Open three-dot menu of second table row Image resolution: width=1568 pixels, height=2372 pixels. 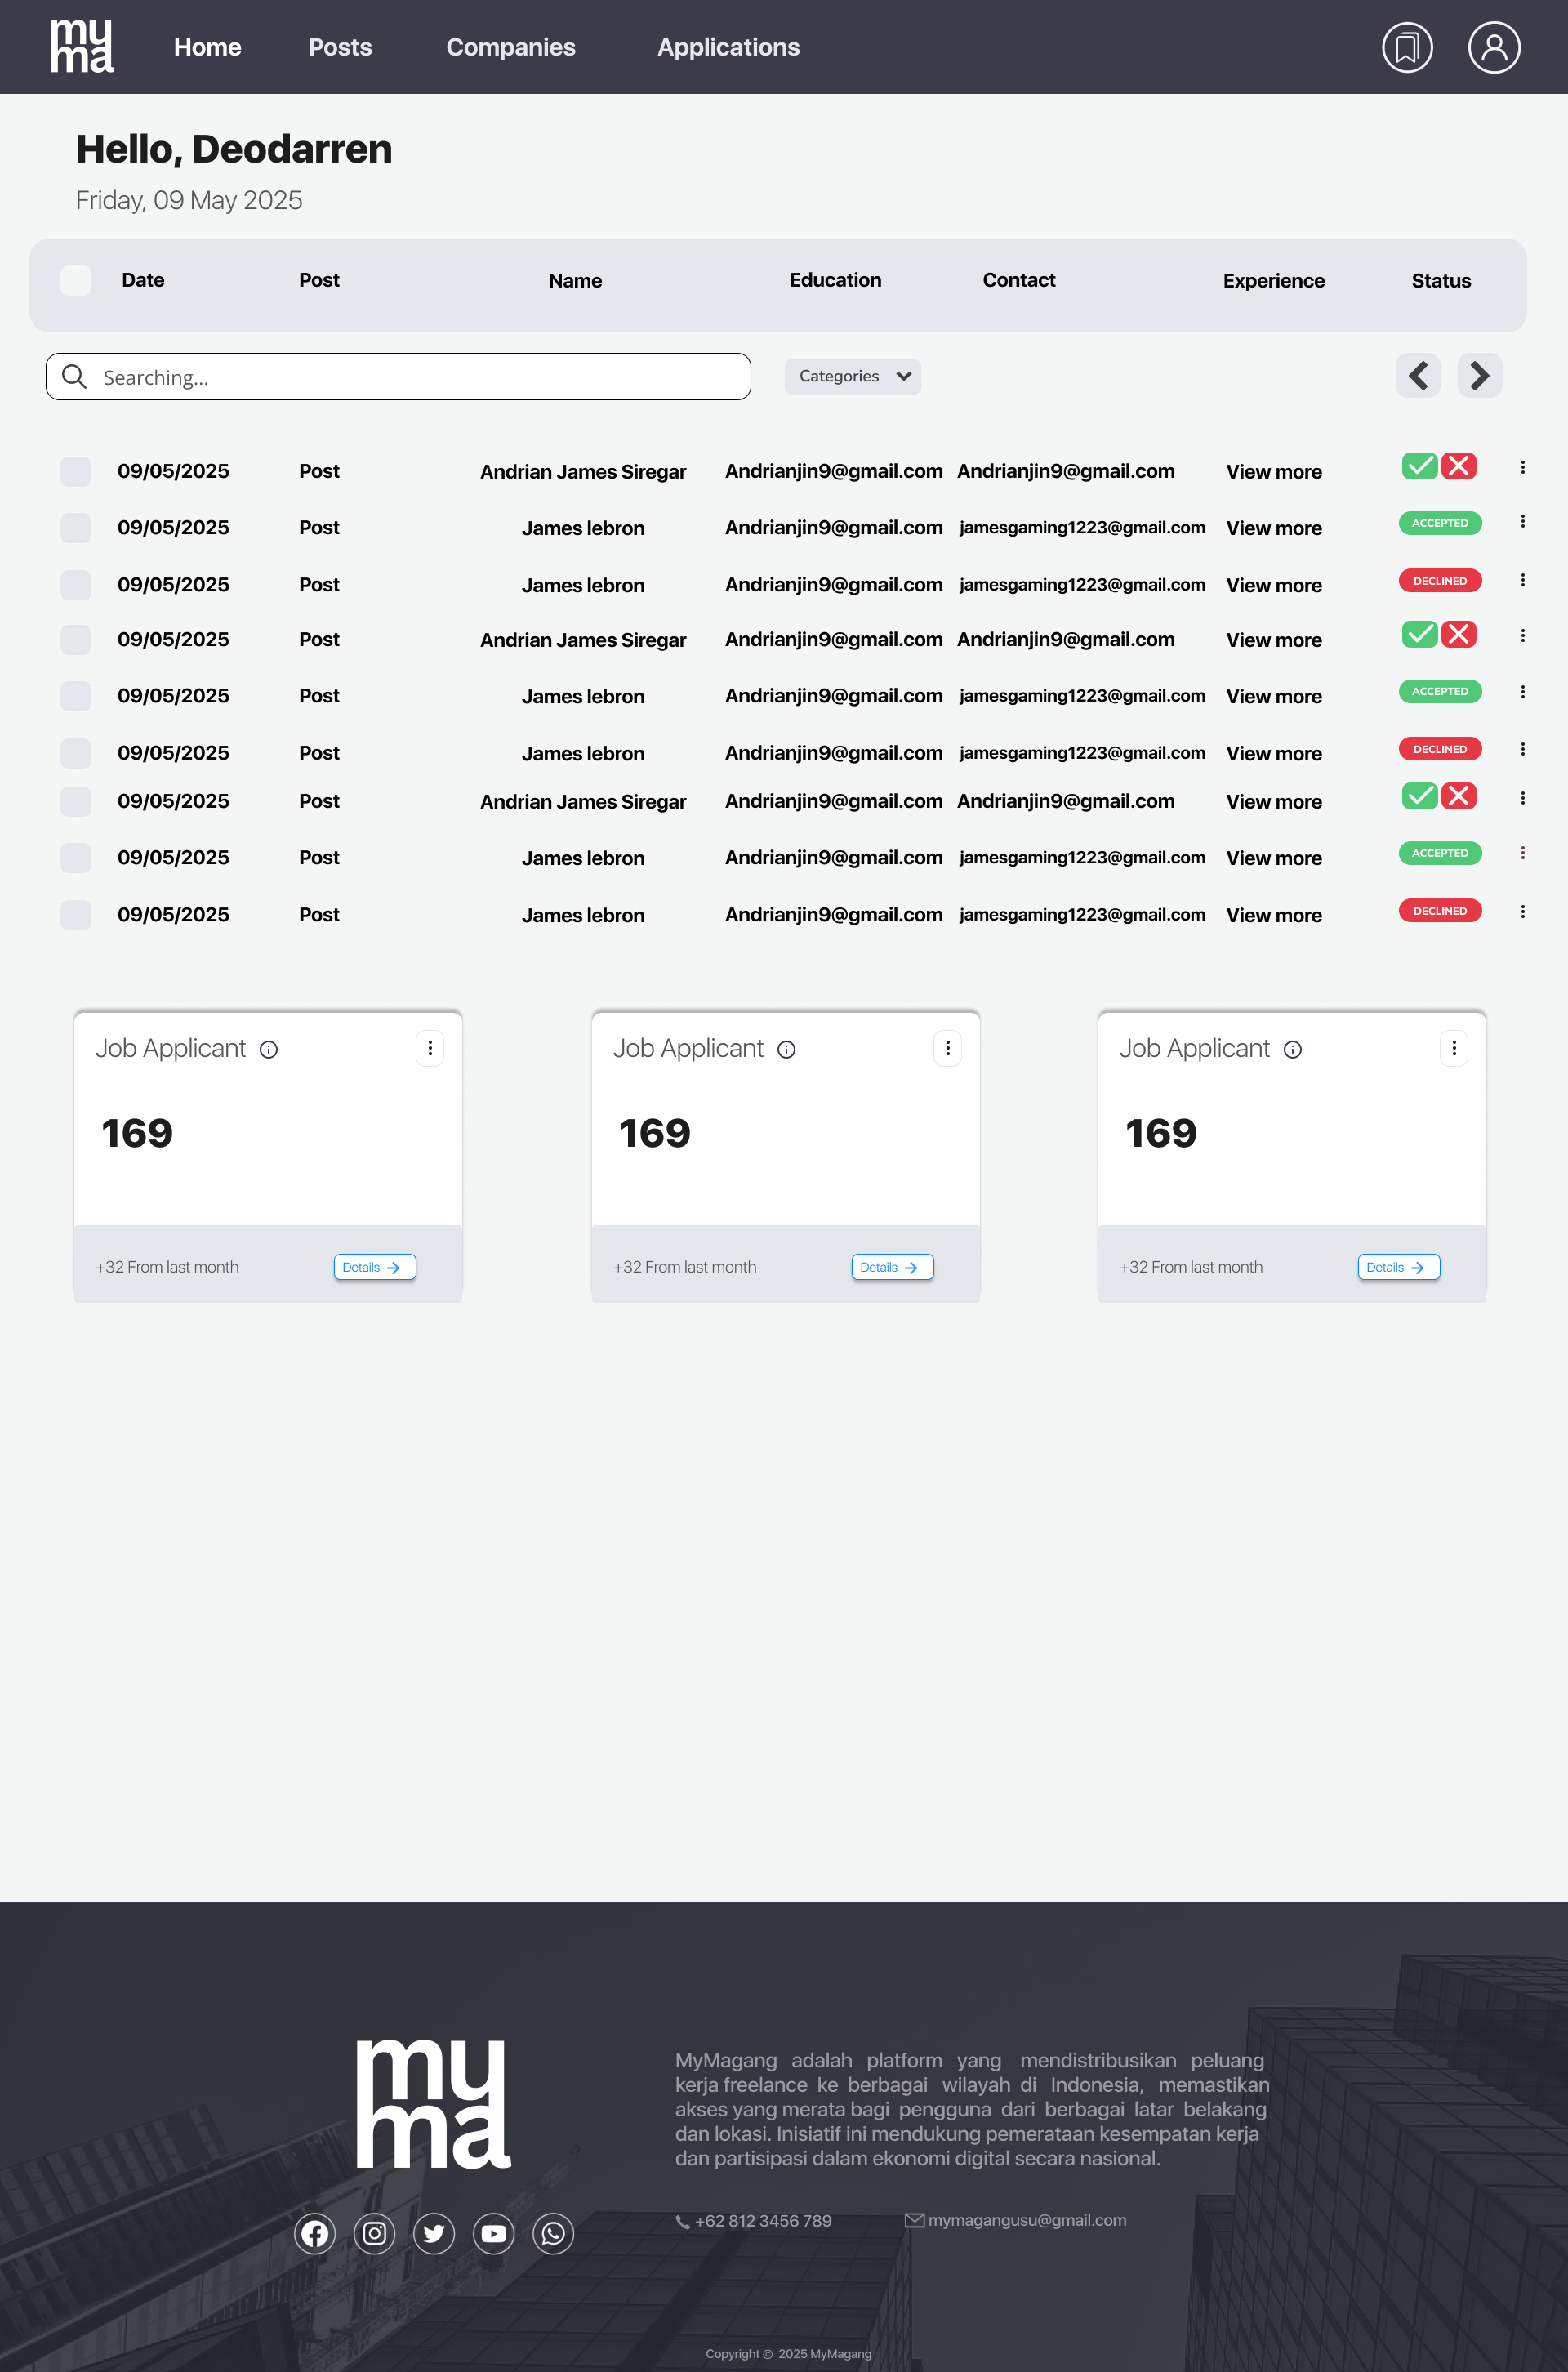pyautogui.click(x=1522, y=522)
